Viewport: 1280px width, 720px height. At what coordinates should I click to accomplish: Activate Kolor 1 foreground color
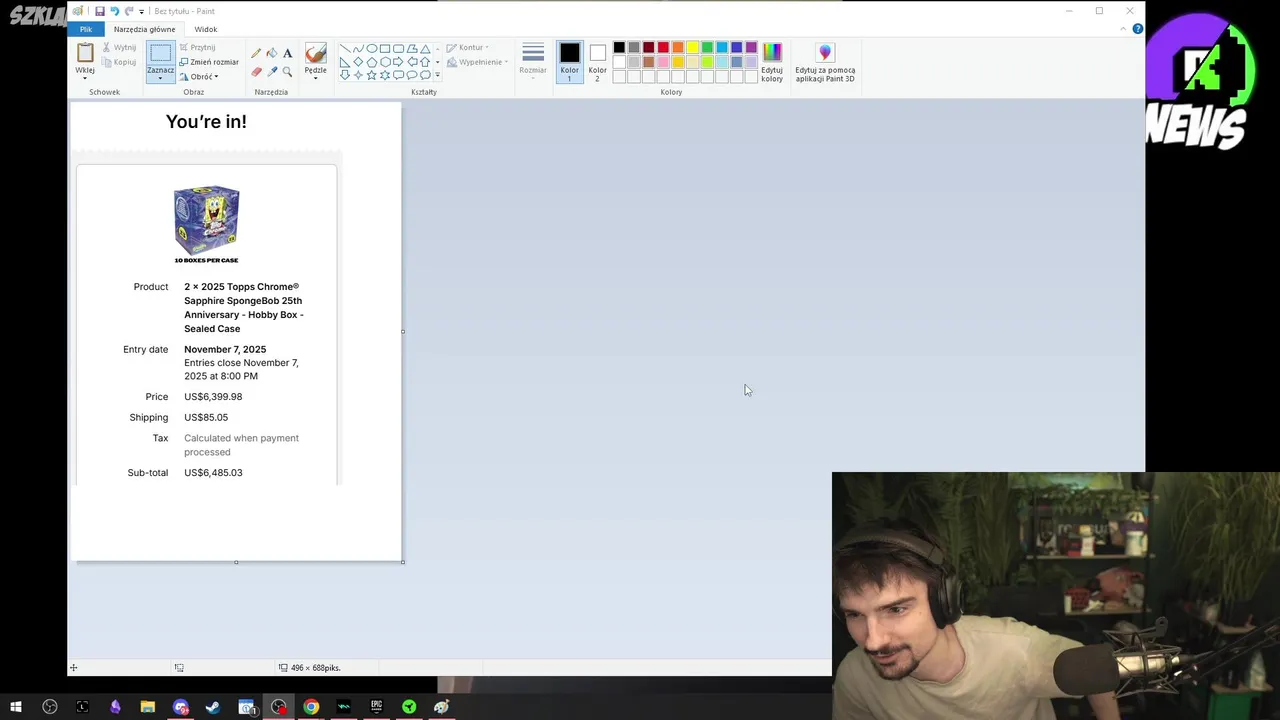click(x=570, y=61)
